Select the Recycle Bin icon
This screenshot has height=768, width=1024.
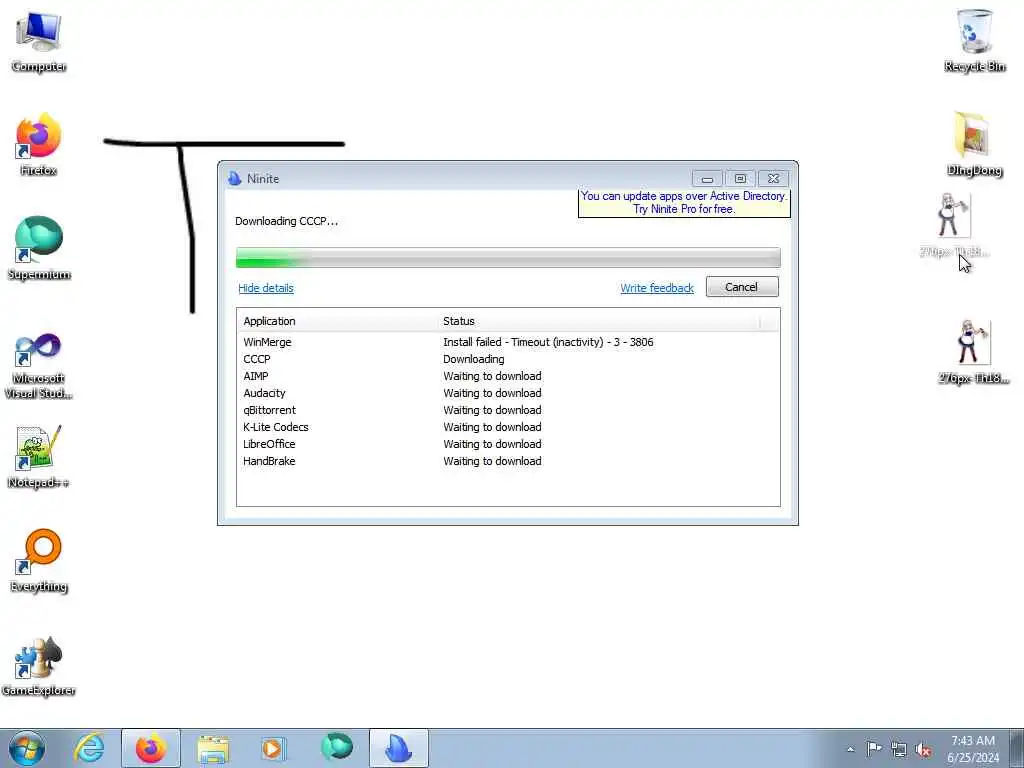[974, 40]
